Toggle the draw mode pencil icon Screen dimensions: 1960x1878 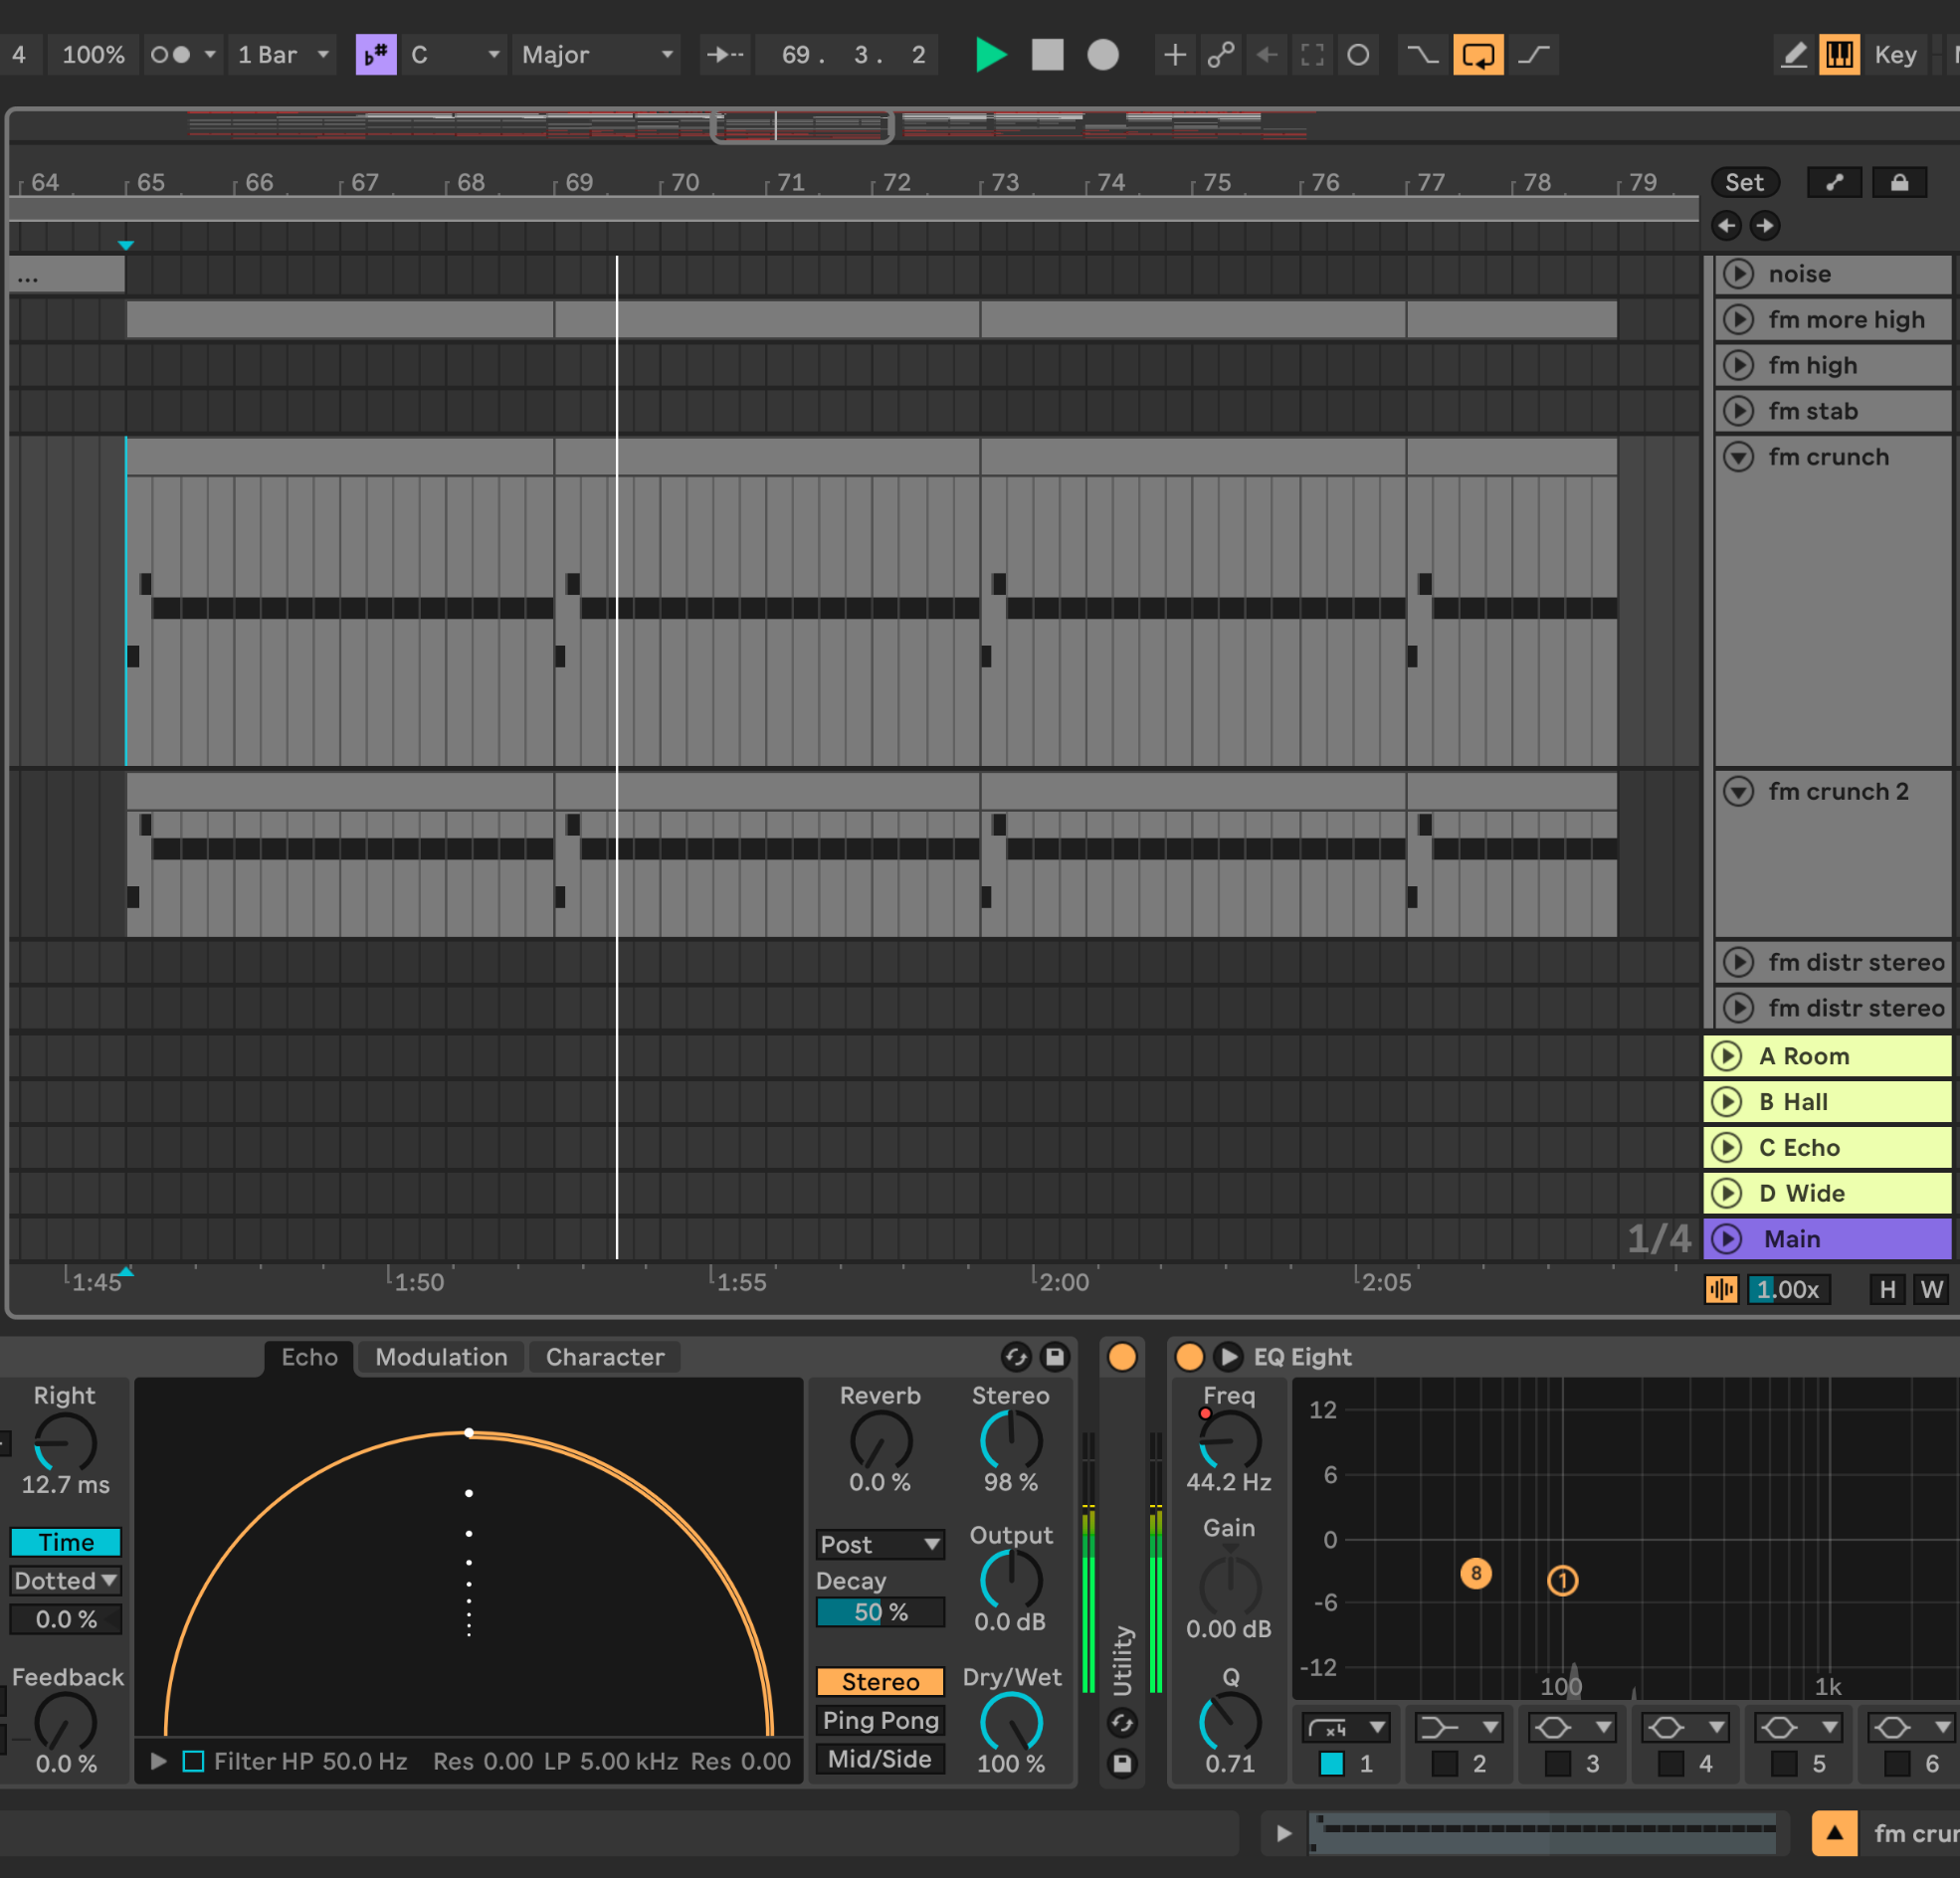pos(1793,55)
